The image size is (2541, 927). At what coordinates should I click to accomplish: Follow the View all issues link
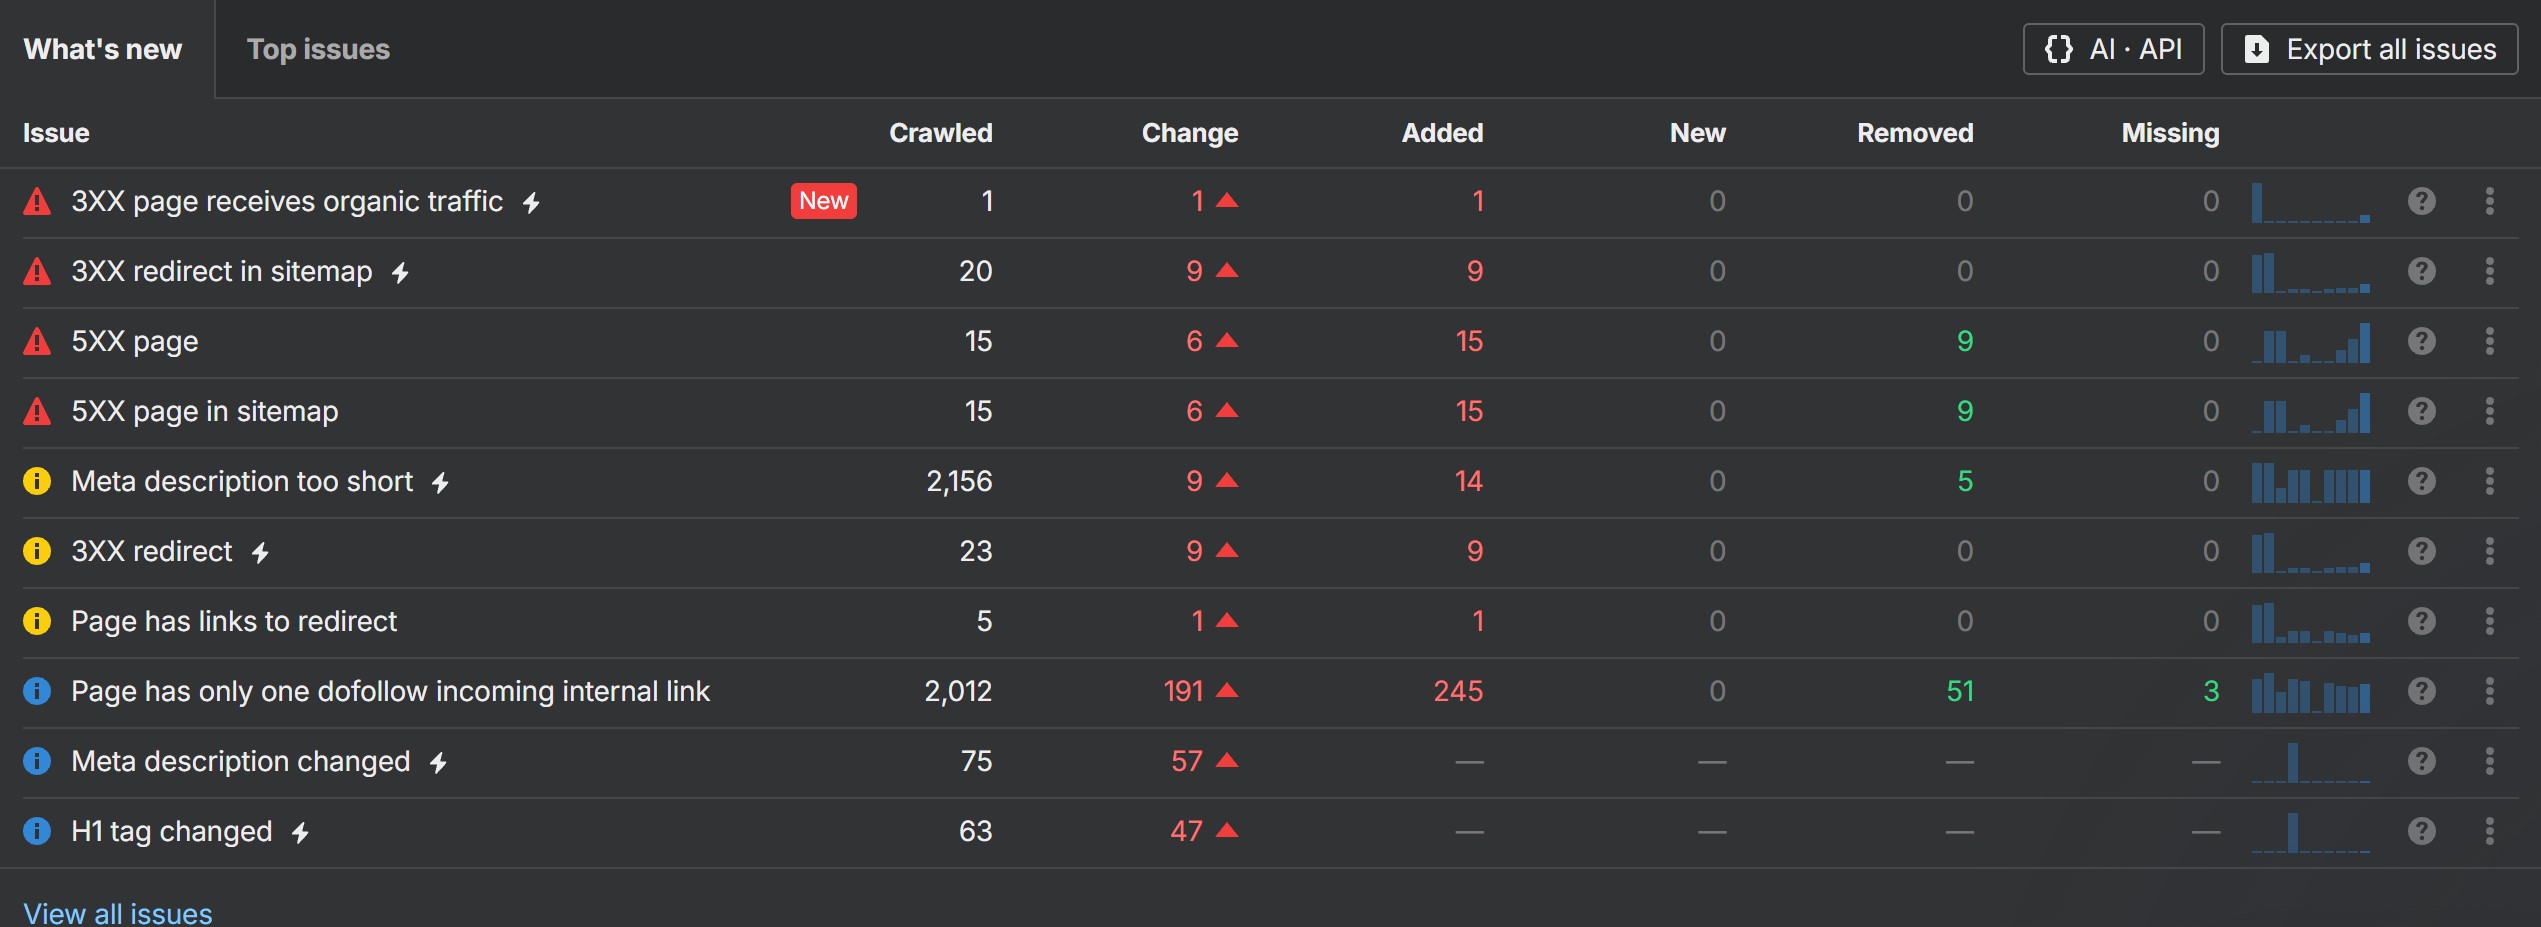(x=118, y=913)
